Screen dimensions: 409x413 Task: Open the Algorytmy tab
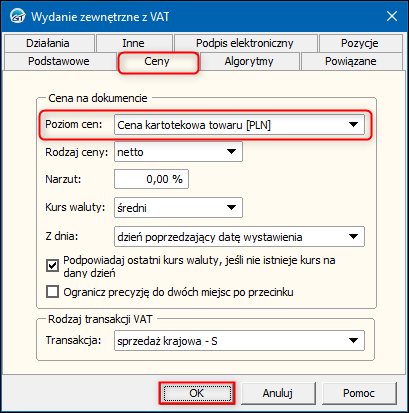pos(249,61)
